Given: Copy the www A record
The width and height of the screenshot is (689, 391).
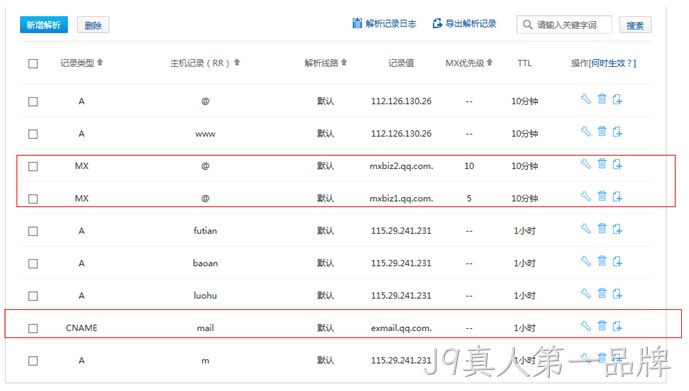Looking at the screenshot, I should coord(617,132).
